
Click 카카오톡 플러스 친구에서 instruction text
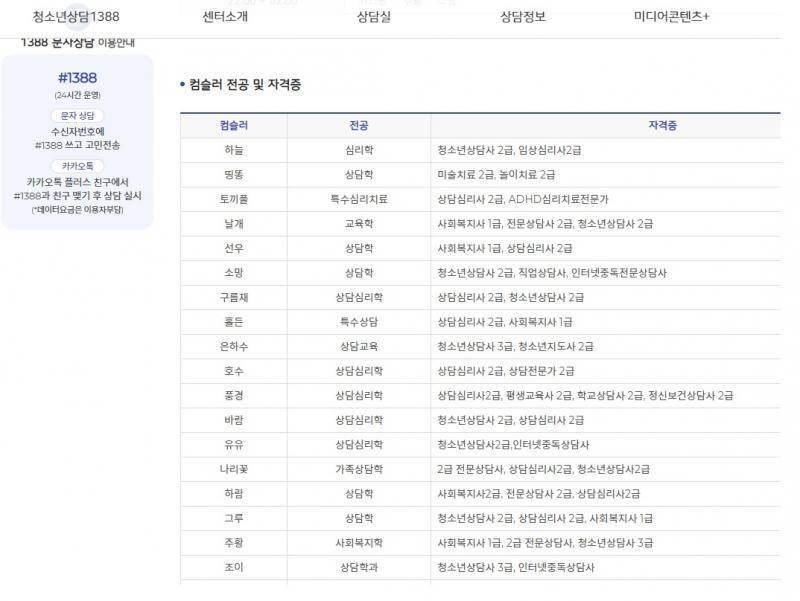click(x=78, y=182)
